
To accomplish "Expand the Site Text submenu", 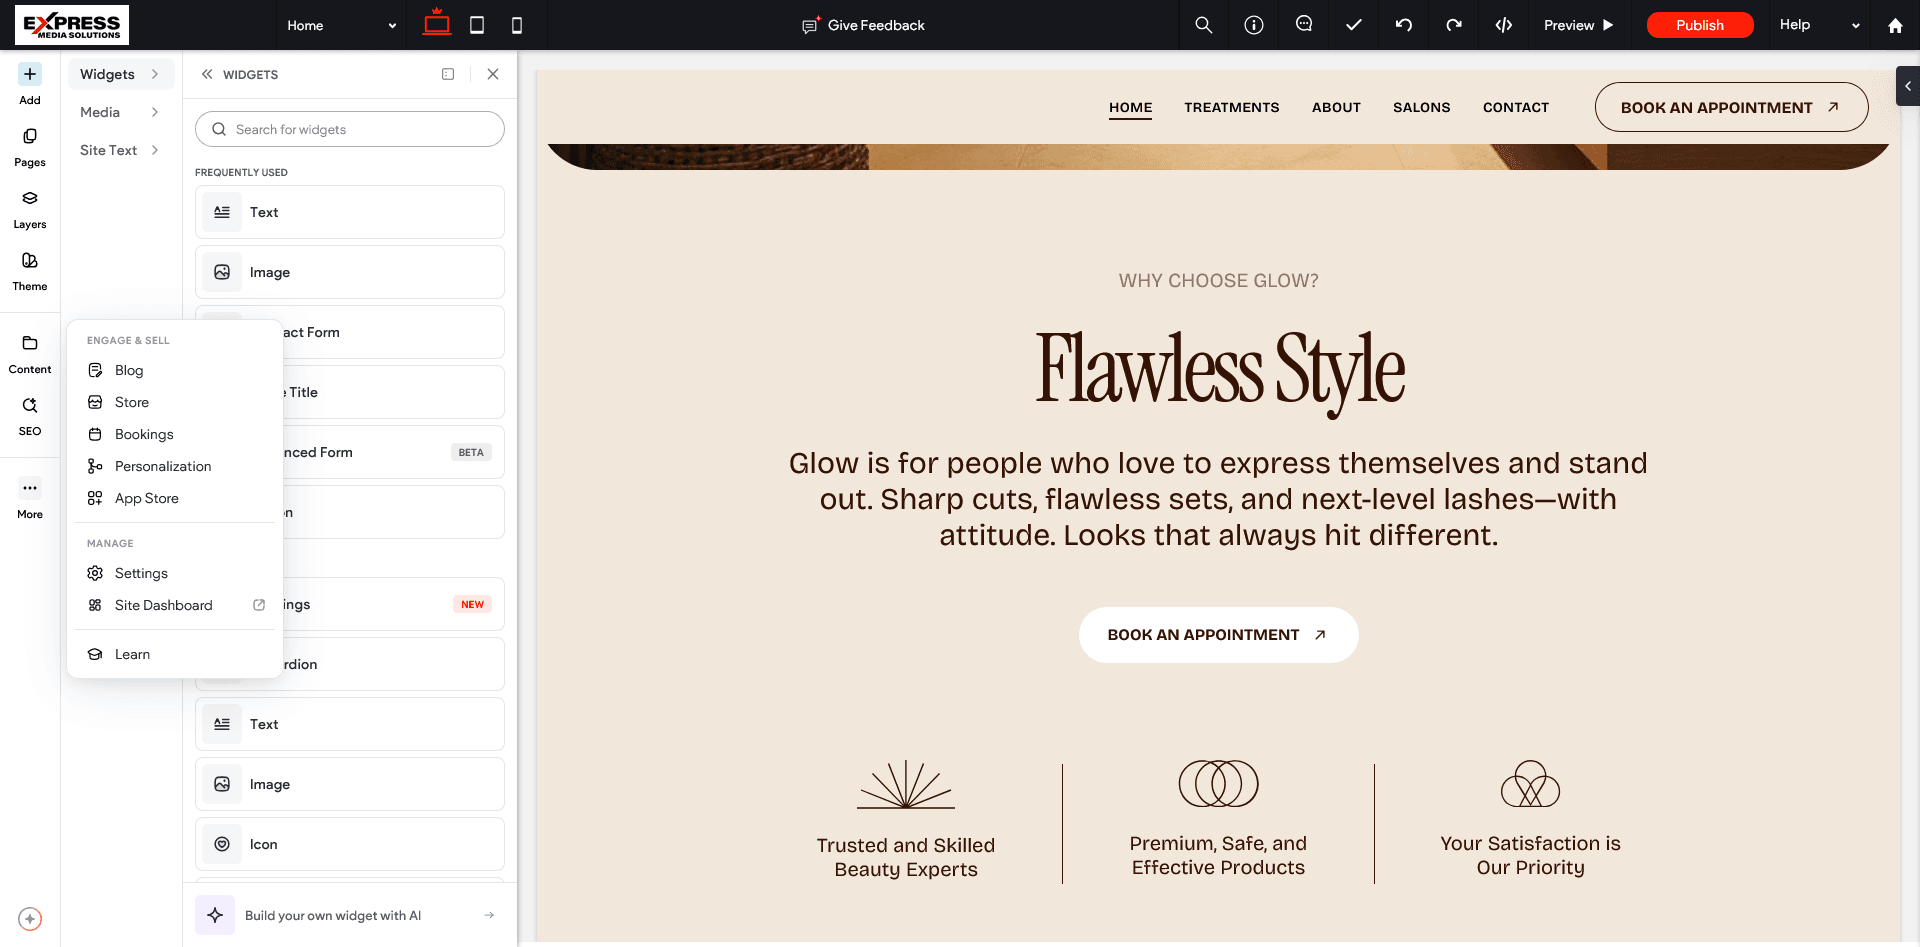I will point(120,150).
